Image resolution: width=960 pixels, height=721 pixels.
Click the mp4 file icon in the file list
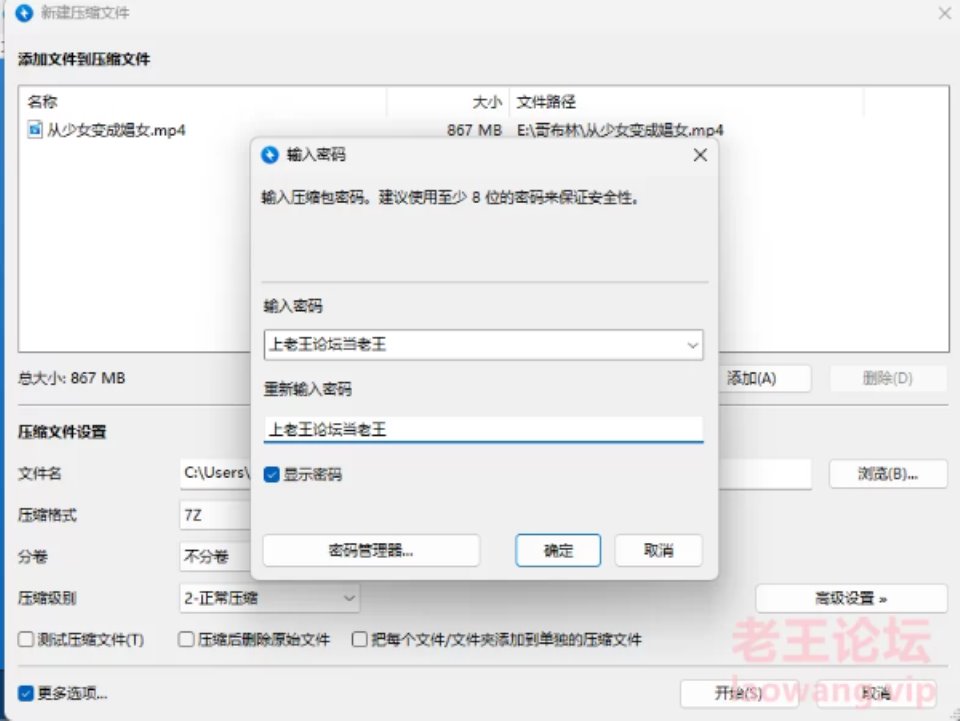coord(35,129)
